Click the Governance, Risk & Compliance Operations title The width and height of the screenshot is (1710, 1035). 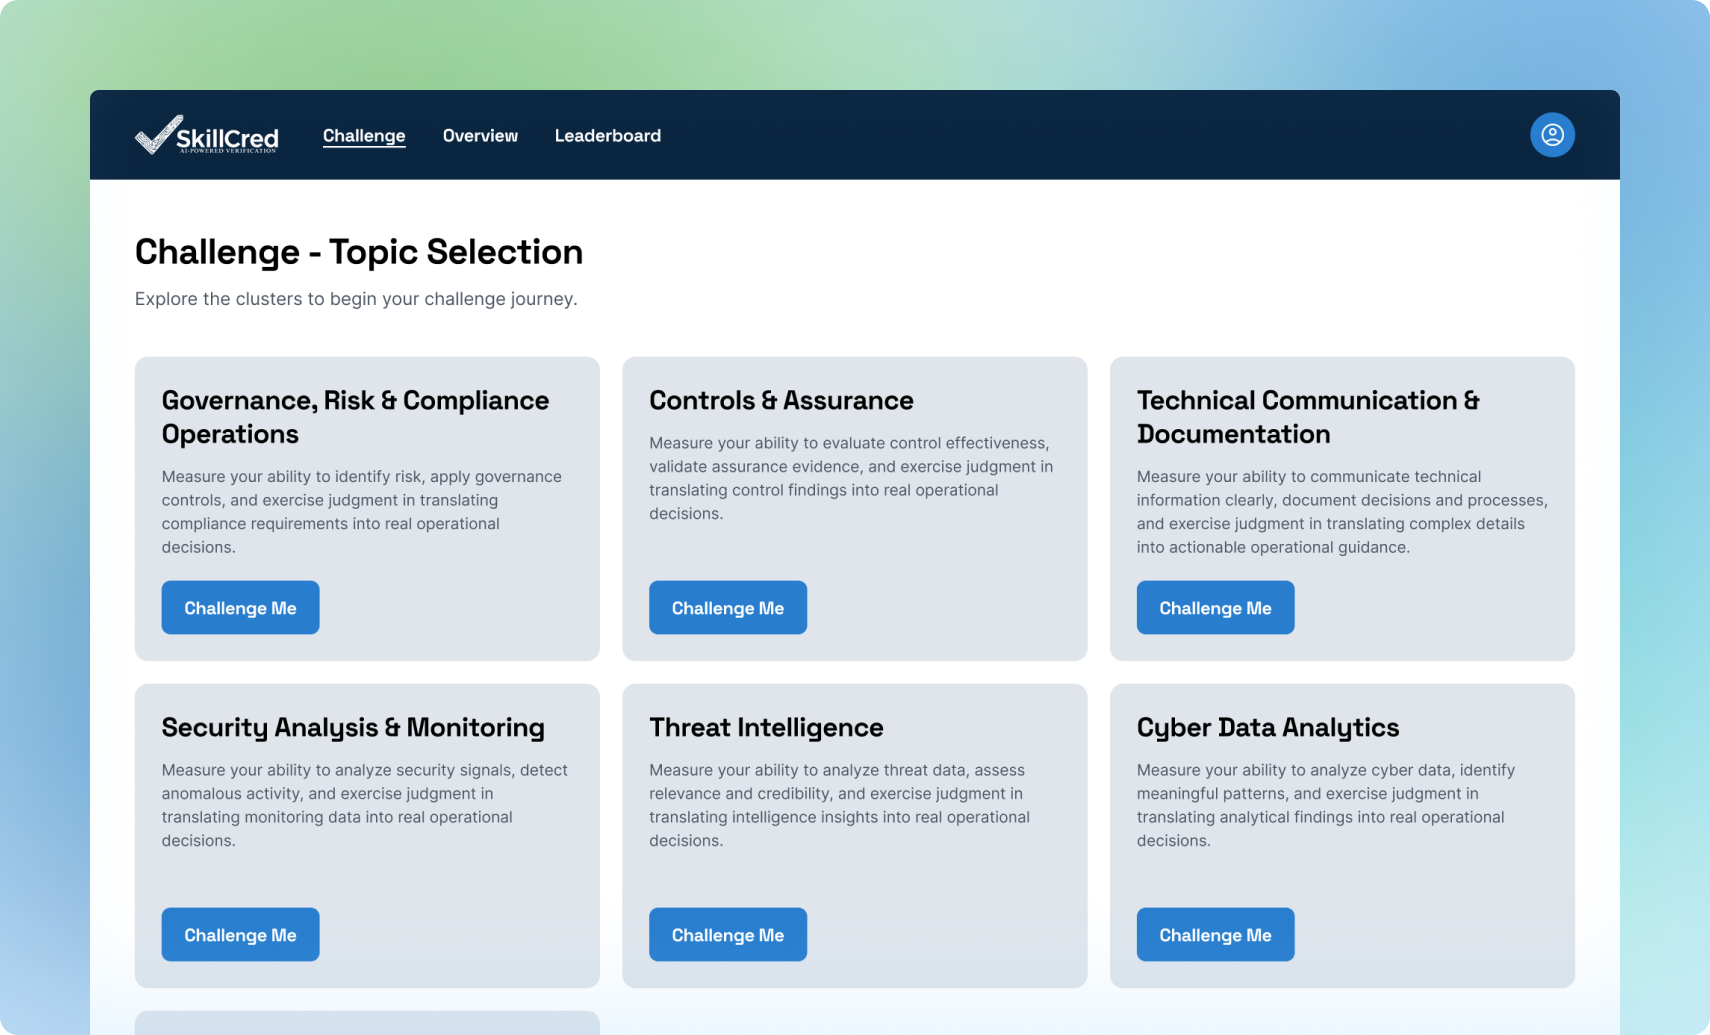pyautogui.click(x=355, y=417)
